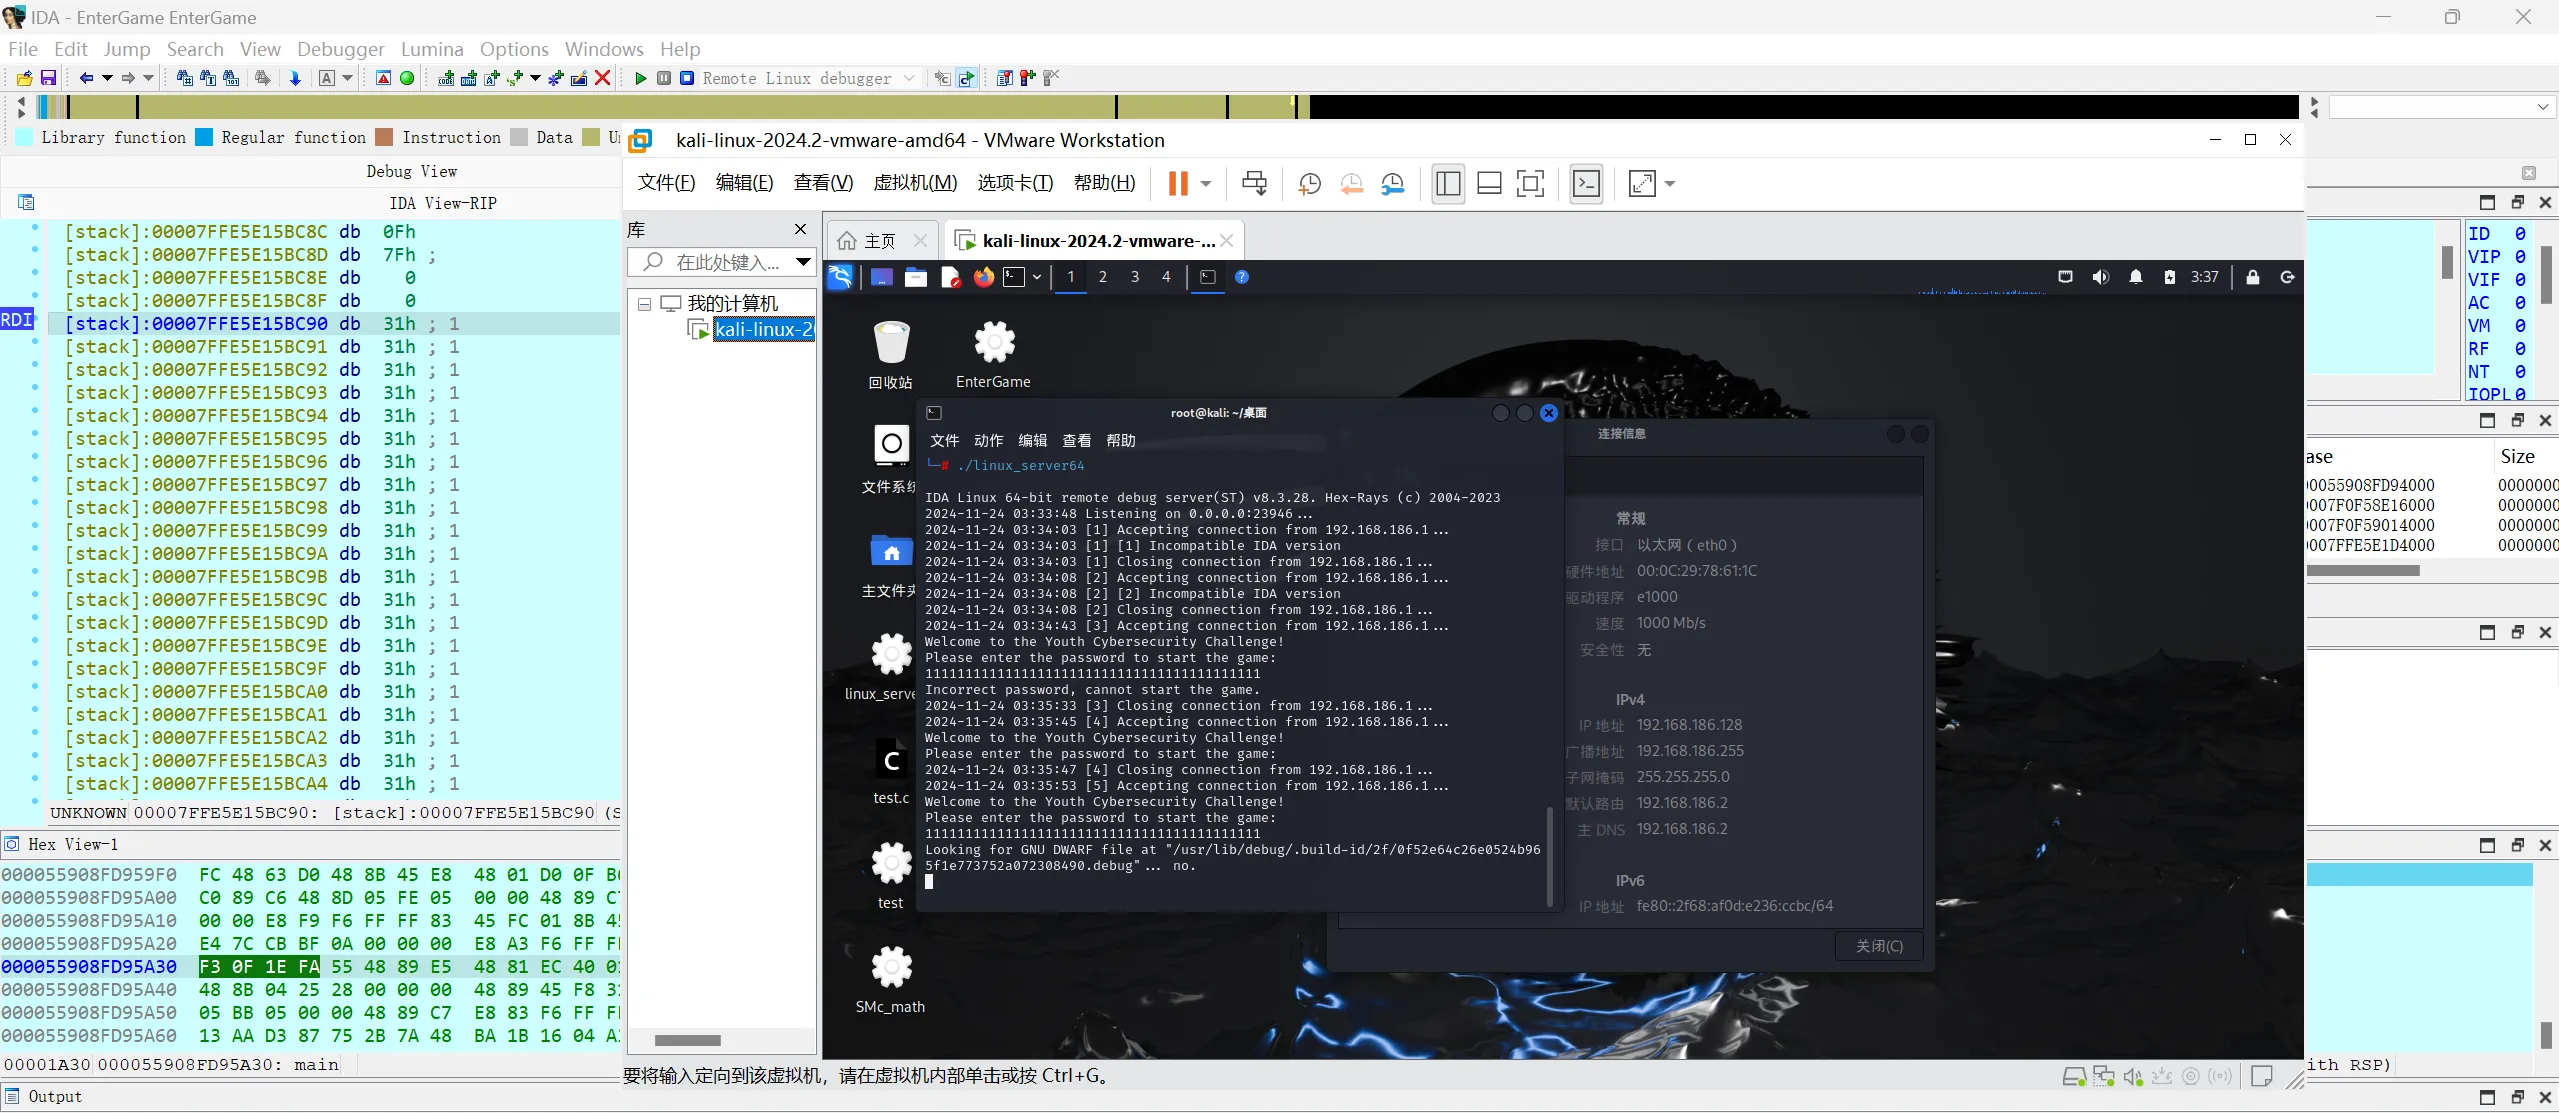Viewport: 2559px width, 1113px height.
Task: Switch to the 主页 tab in VMware
Action: (878, 241)
